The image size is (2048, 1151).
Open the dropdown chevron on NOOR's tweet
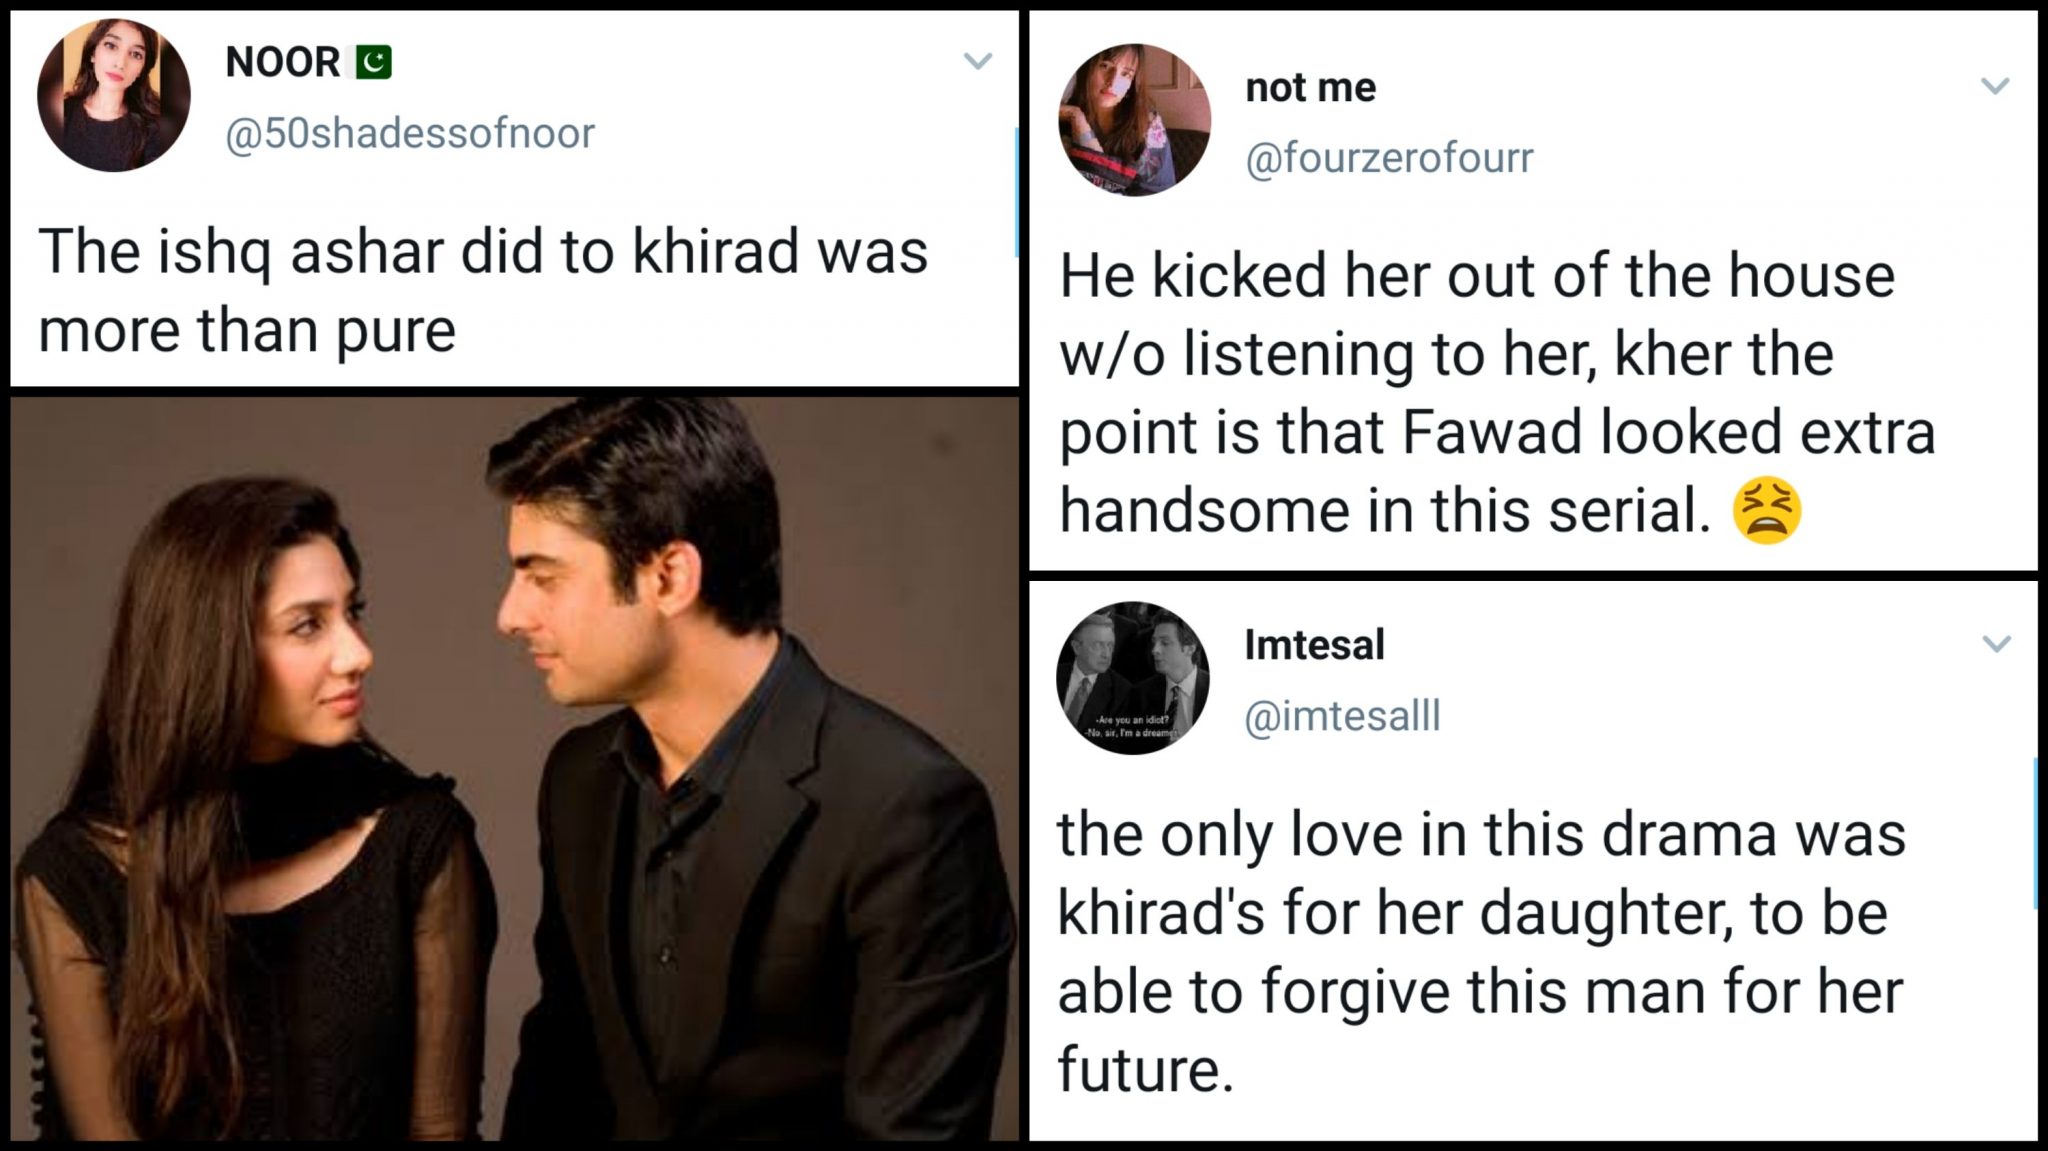975,60
